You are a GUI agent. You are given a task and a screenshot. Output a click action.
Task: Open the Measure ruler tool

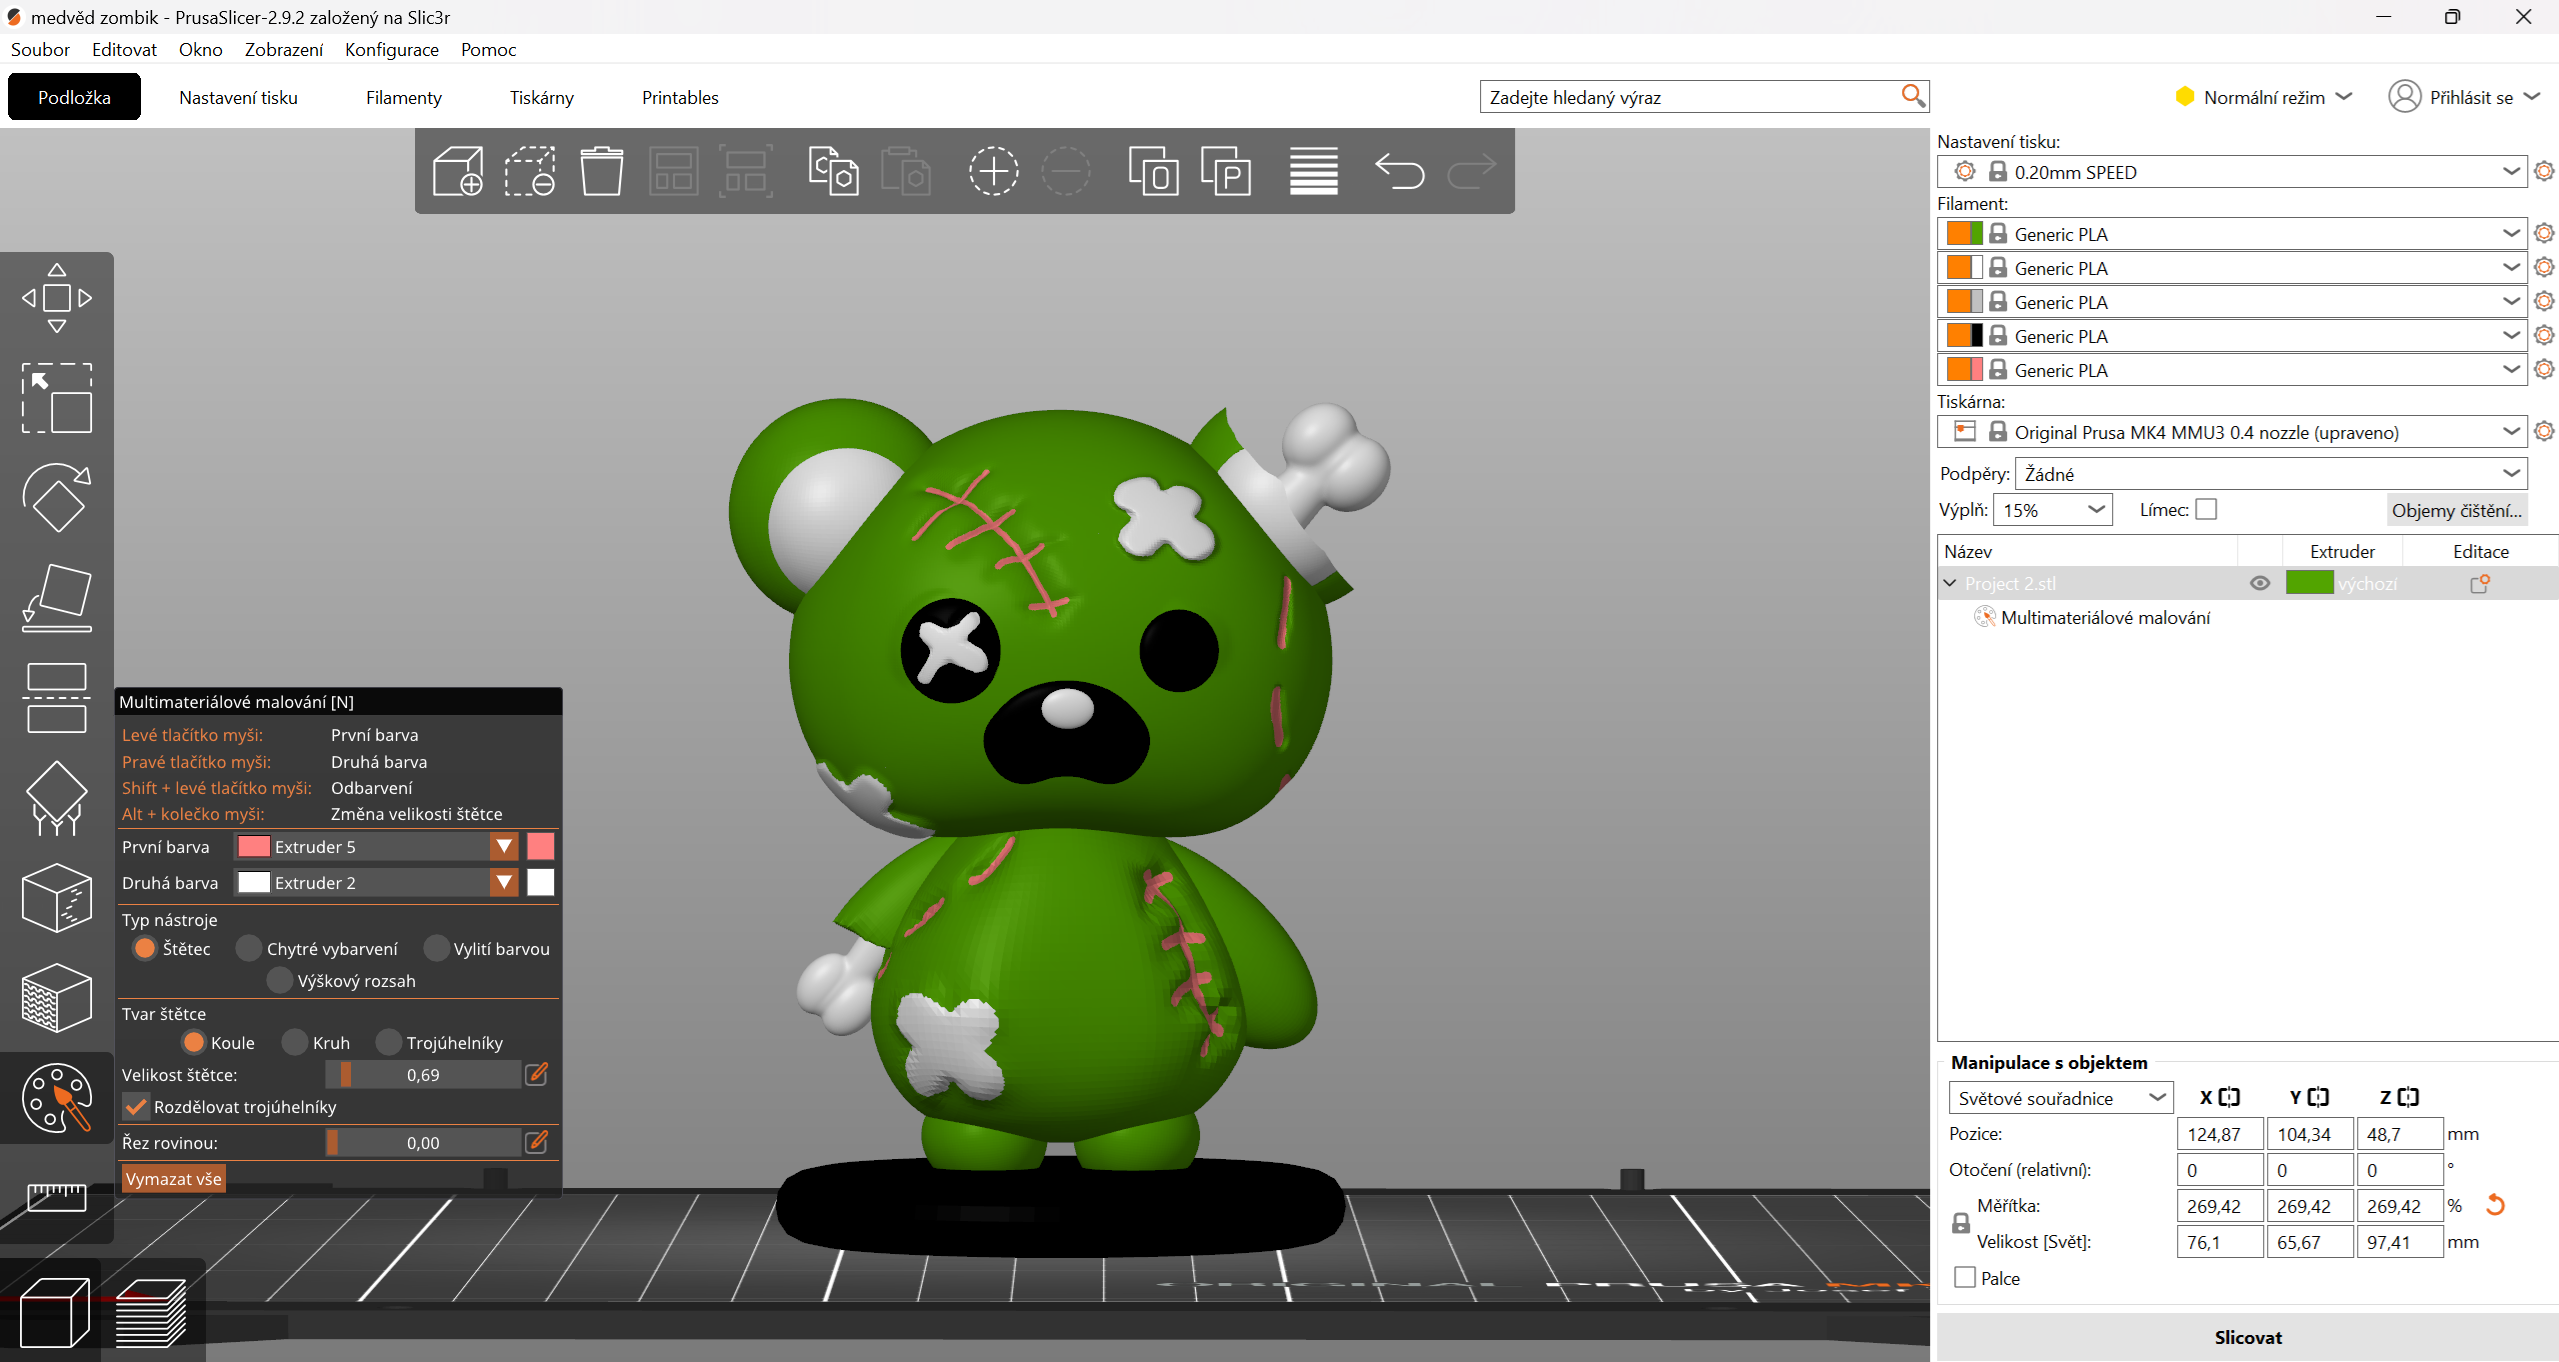57,1195
